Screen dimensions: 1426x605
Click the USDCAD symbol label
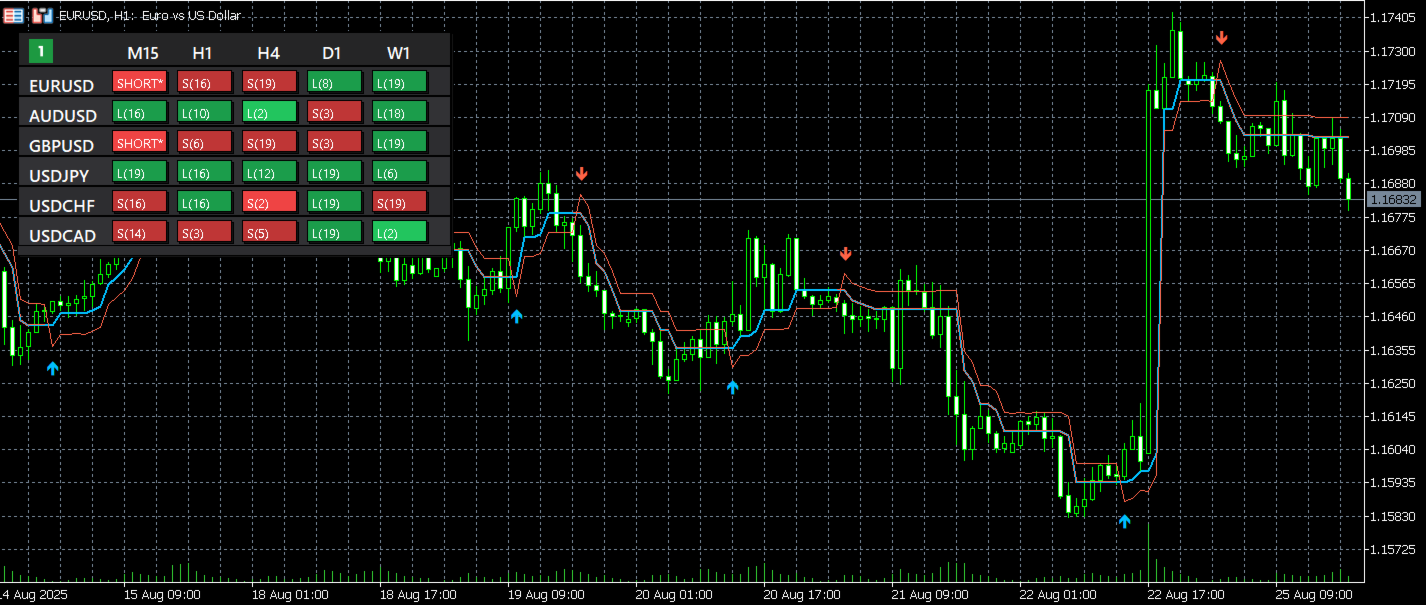pos(62,236)
